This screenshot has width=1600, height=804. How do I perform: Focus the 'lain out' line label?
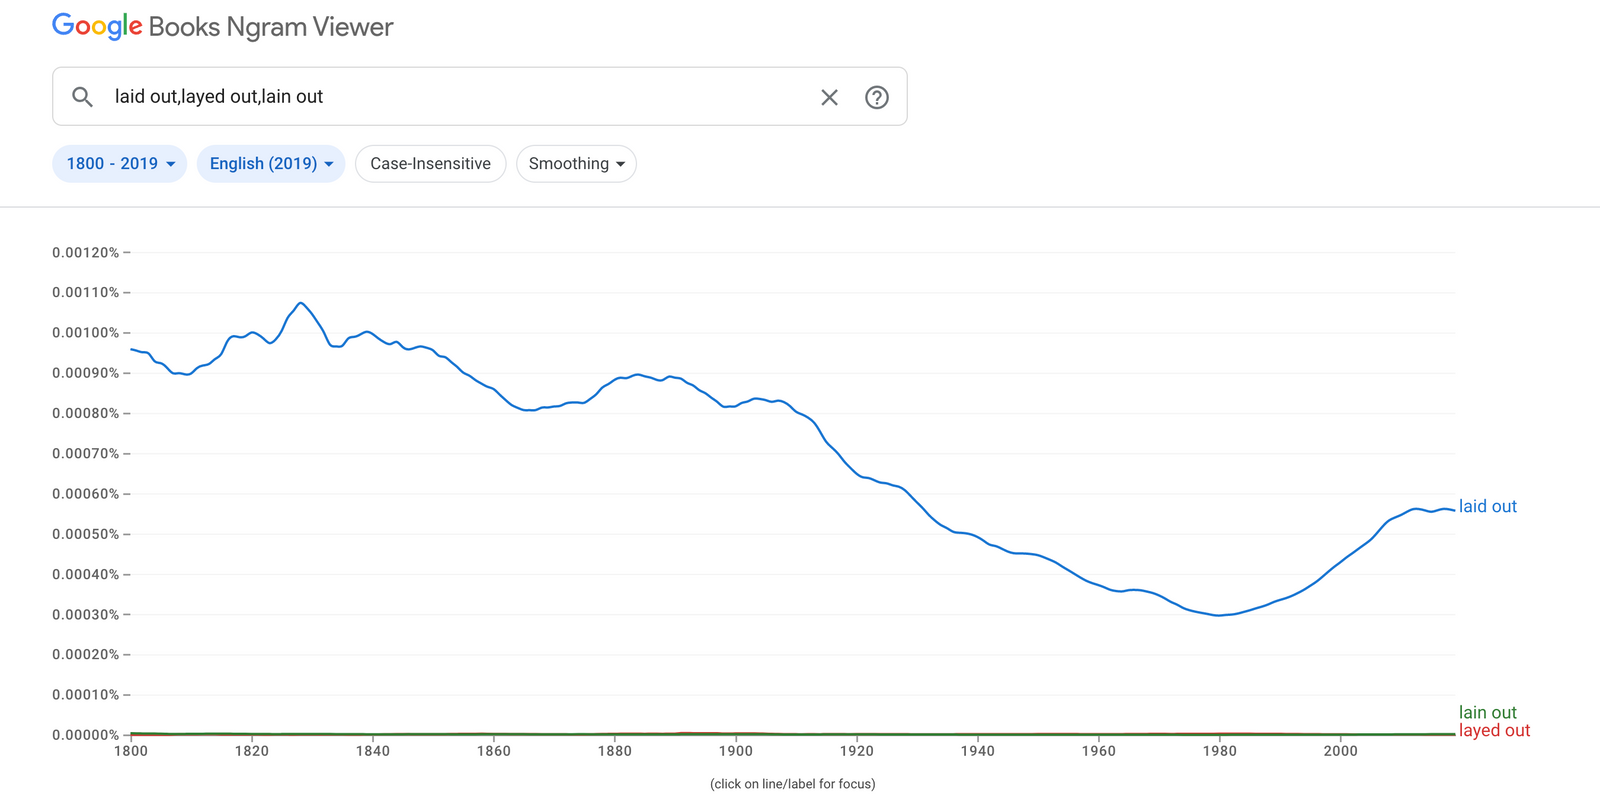pos(1487,712)
